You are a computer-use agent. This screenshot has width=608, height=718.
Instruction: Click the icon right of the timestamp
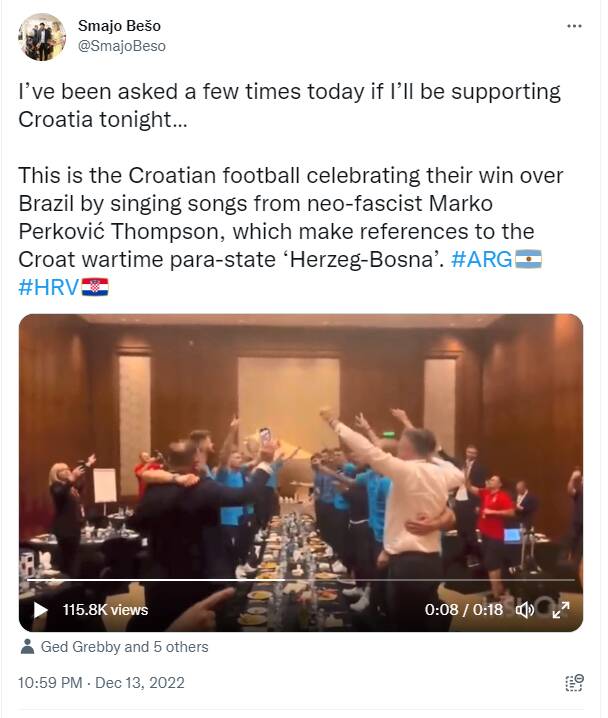(573, 684)
